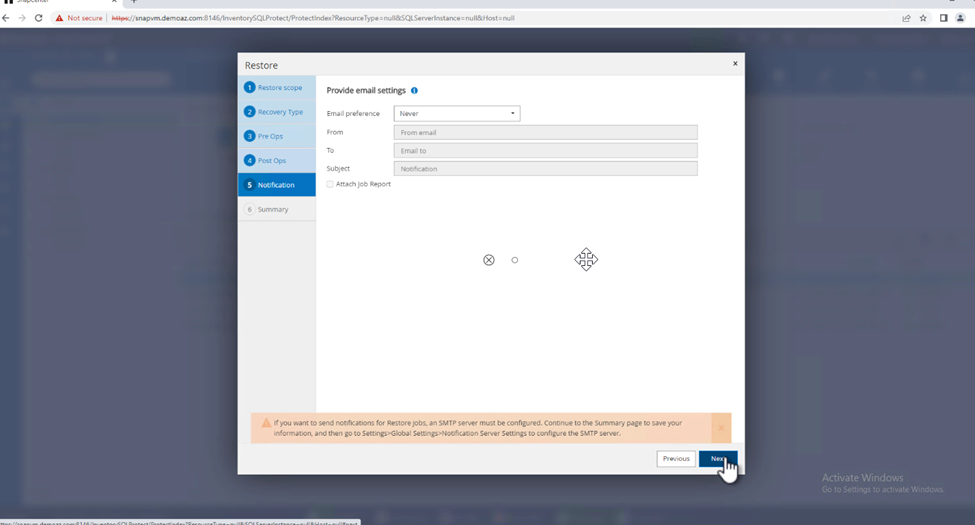Image resolution: width=975 pixels, height=525 pixels.
Task: Go to the Restore scope step
Action: click(277, 88)
